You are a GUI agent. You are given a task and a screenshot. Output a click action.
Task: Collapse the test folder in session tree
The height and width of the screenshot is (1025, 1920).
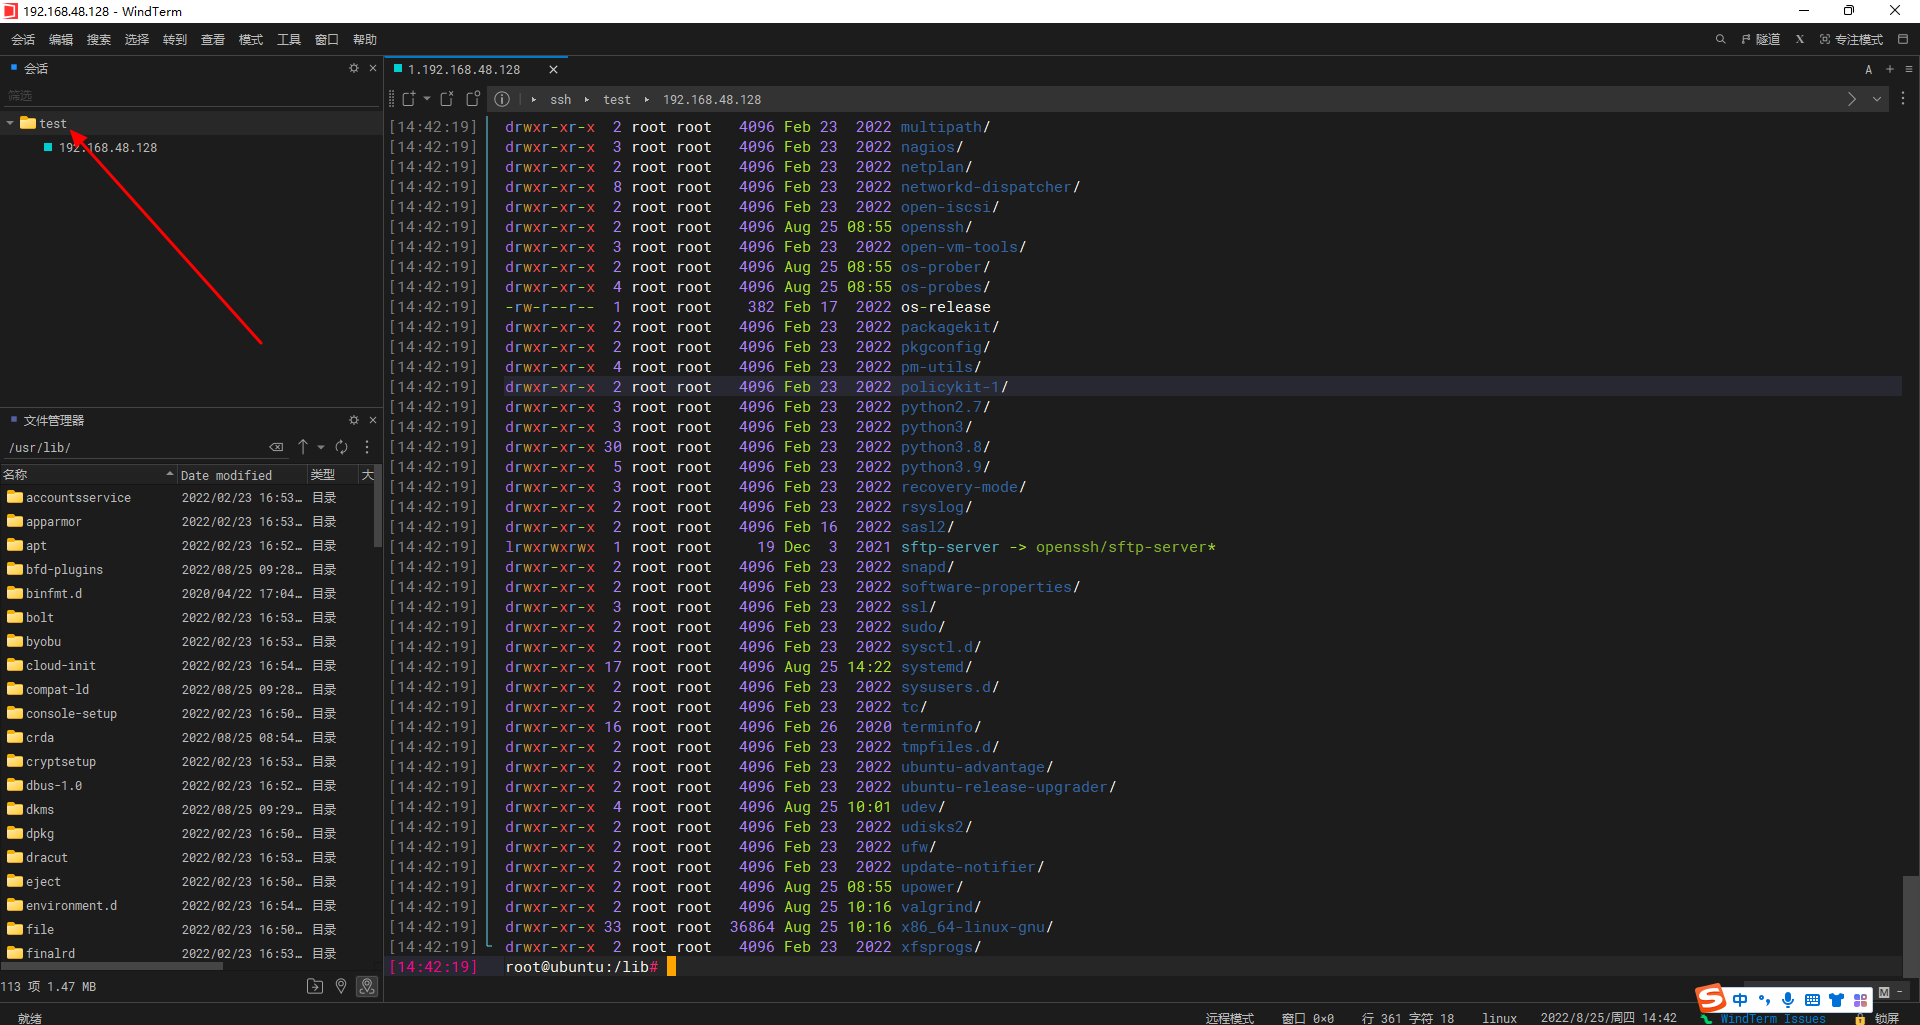(x=10, y=123)
